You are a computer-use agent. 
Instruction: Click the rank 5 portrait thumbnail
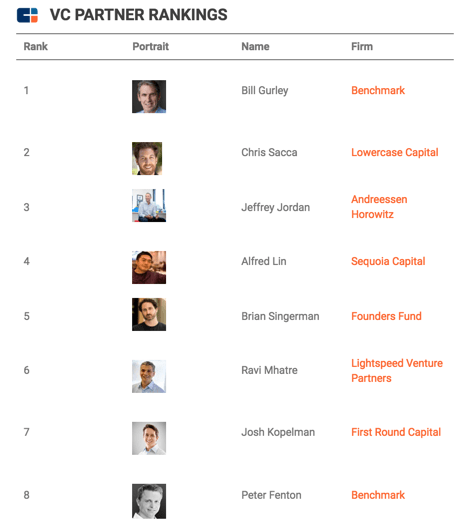click(149, 315)
